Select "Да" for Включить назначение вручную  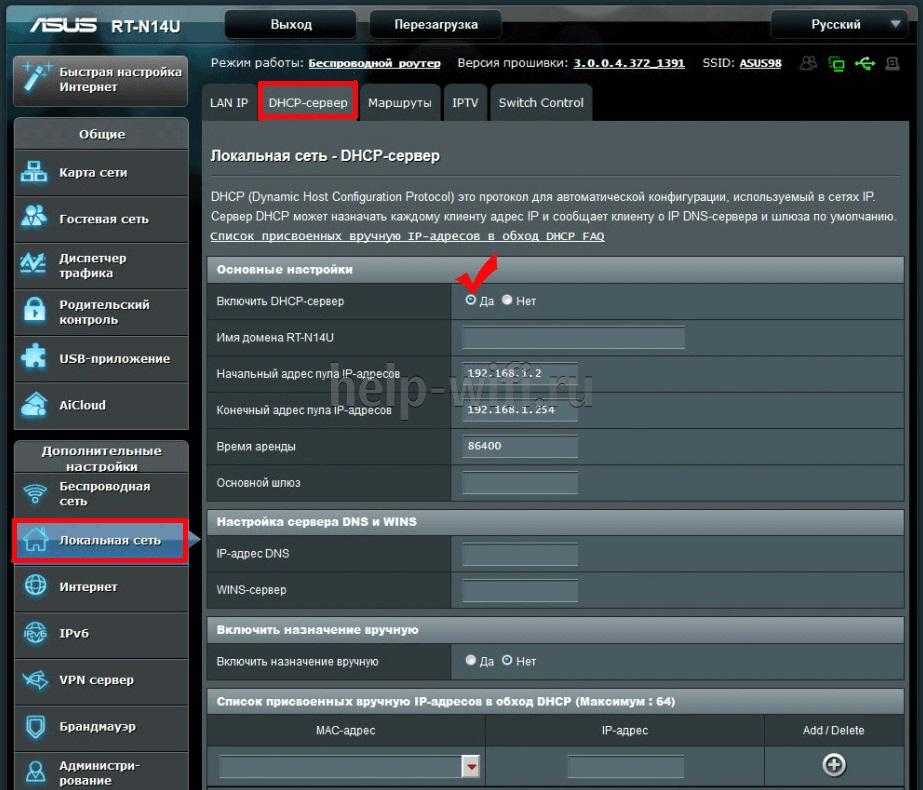pos(471,661)
